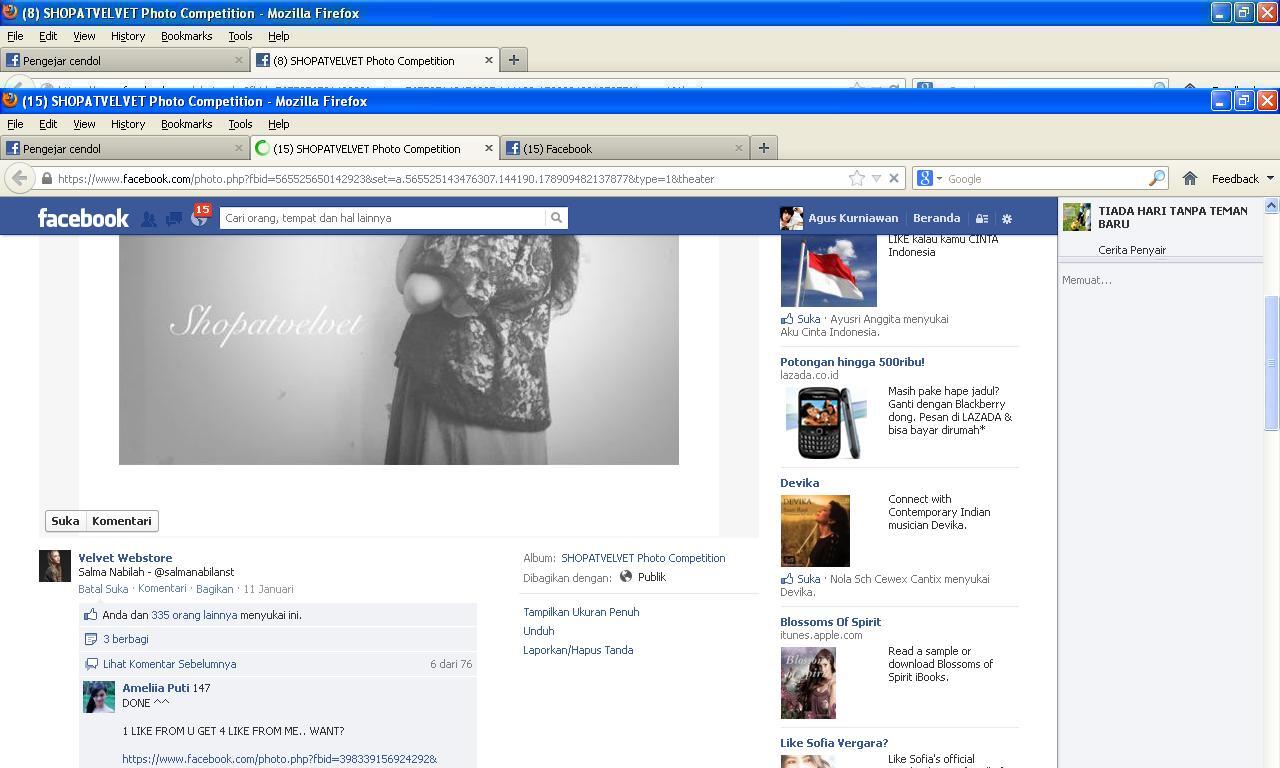The image size is (1280, 768).
Task: Open a new tab in front window
Action: (763, 148)
